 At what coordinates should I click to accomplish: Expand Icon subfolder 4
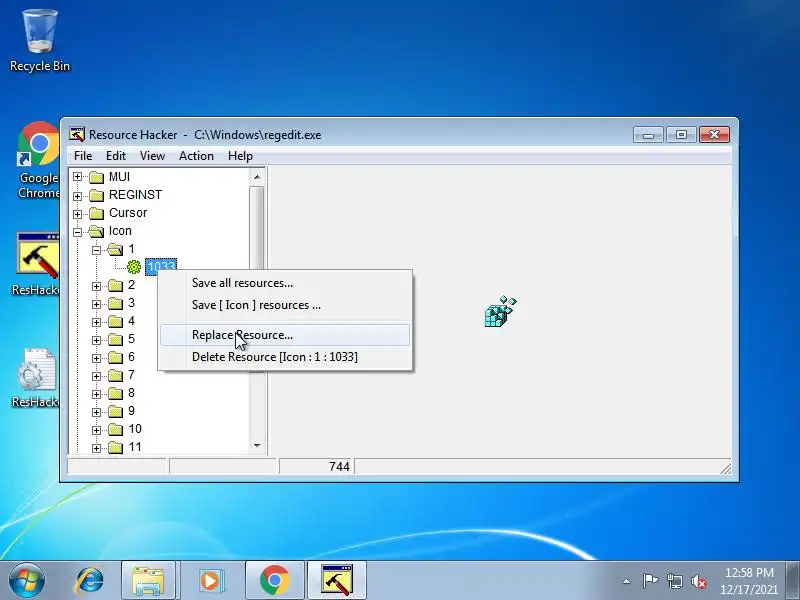(96, 322)
